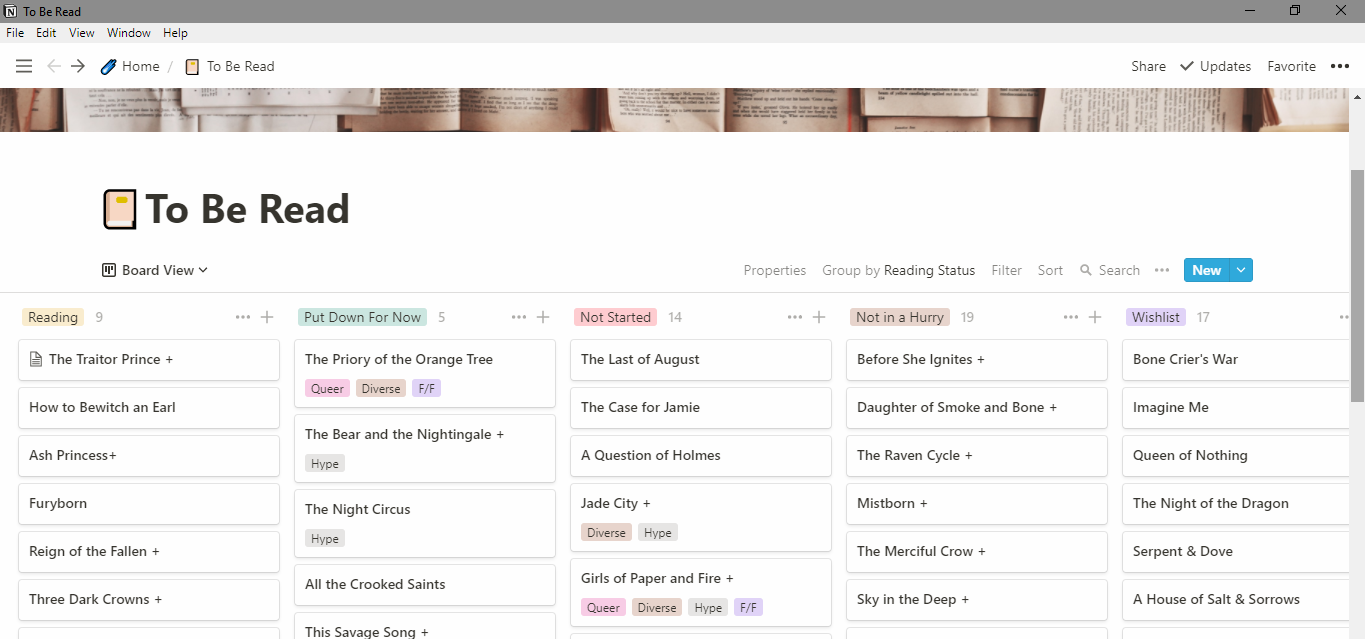Image resolution: width=1365 pixels, height=639 pixels.
Task: Click the Share button
Action: (1148, 66)
